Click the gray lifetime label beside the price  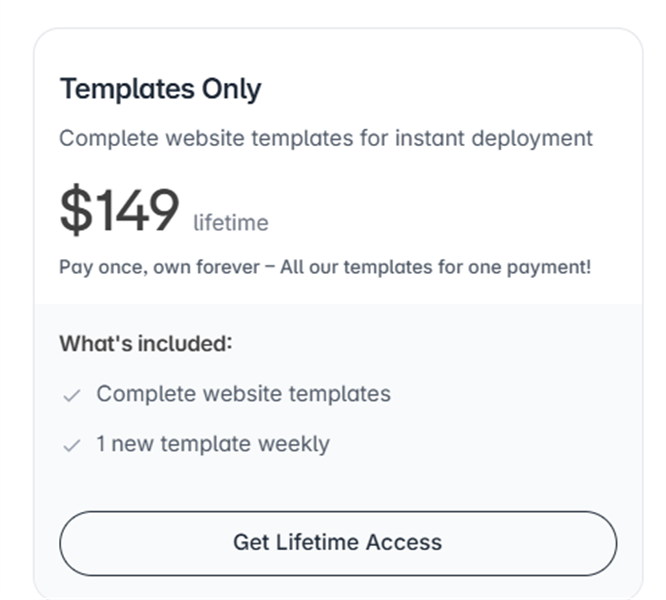230,222
